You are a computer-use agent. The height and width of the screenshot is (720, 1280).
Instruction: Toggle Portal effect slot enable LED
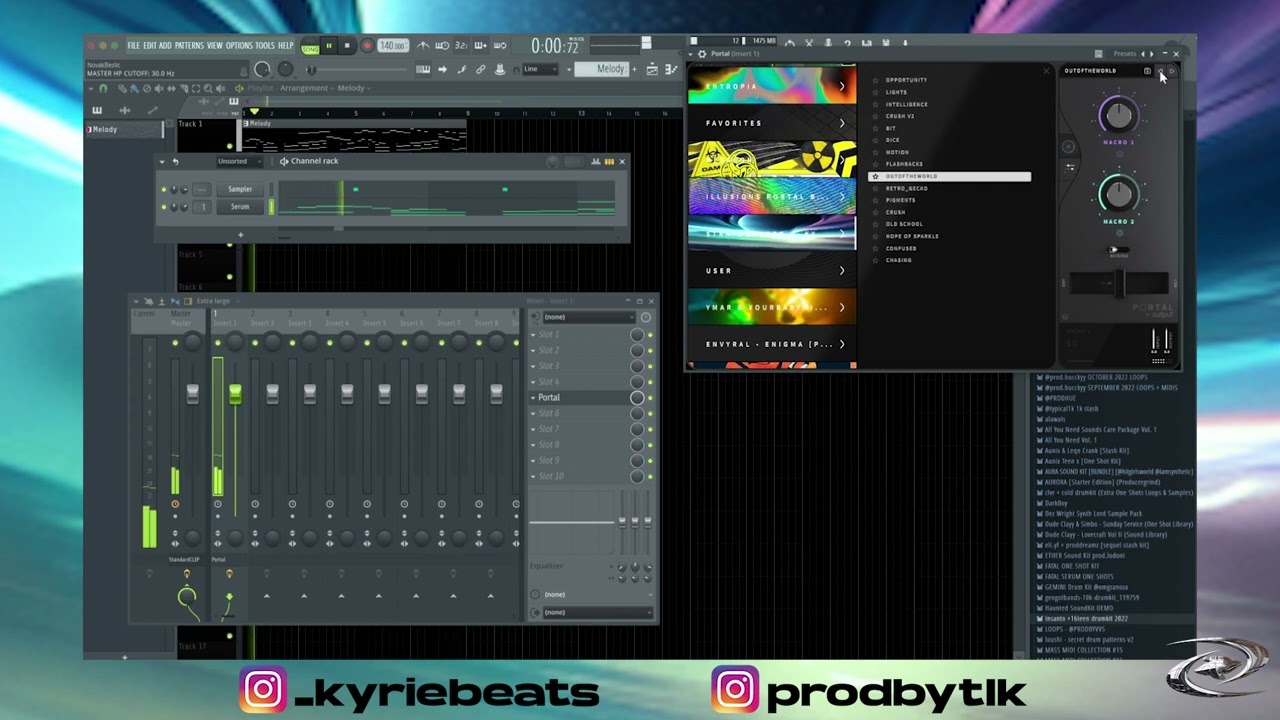click(650, 397)
